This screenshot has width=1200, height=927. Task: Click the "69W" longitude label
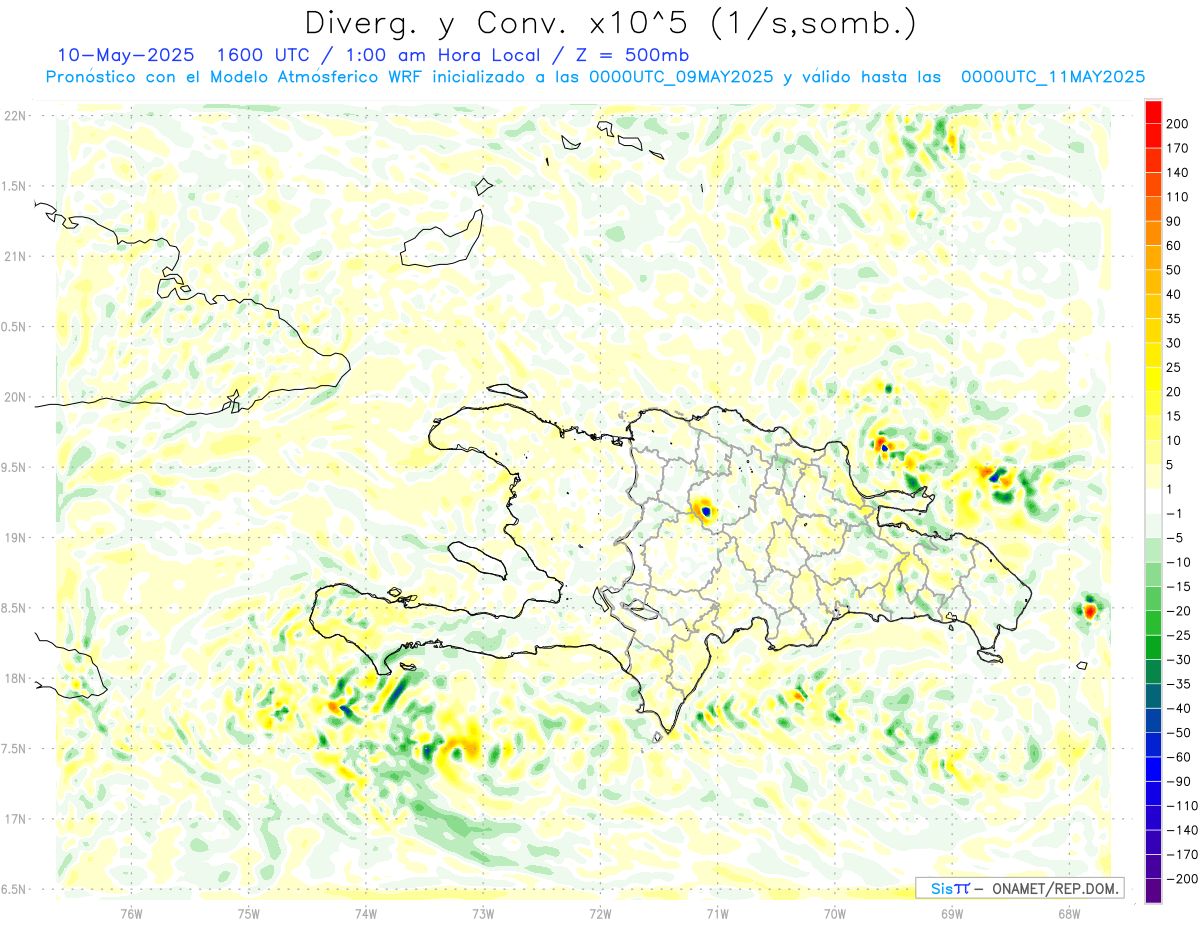(952, 913)
